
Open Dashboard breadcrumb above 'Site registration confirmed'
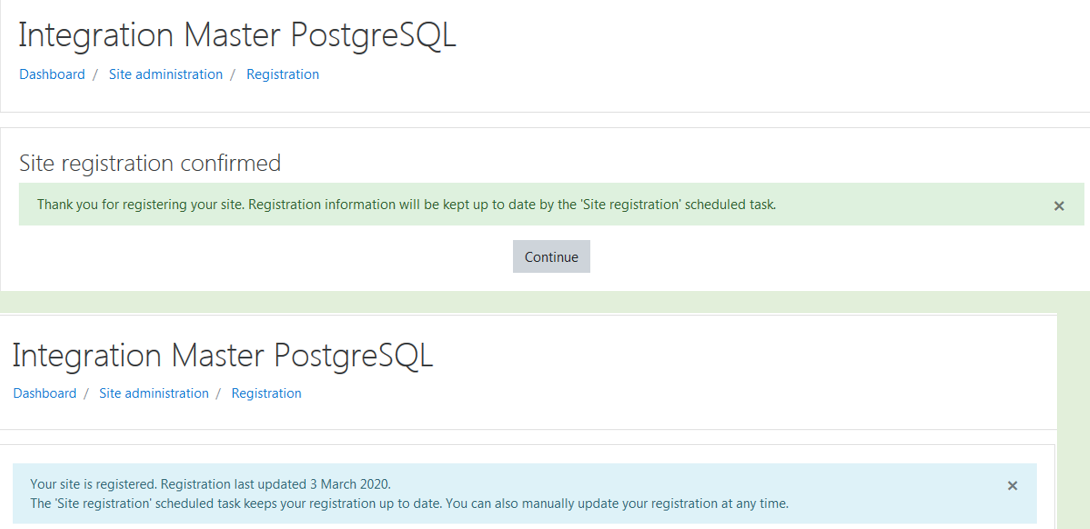(x=52, y=74)
